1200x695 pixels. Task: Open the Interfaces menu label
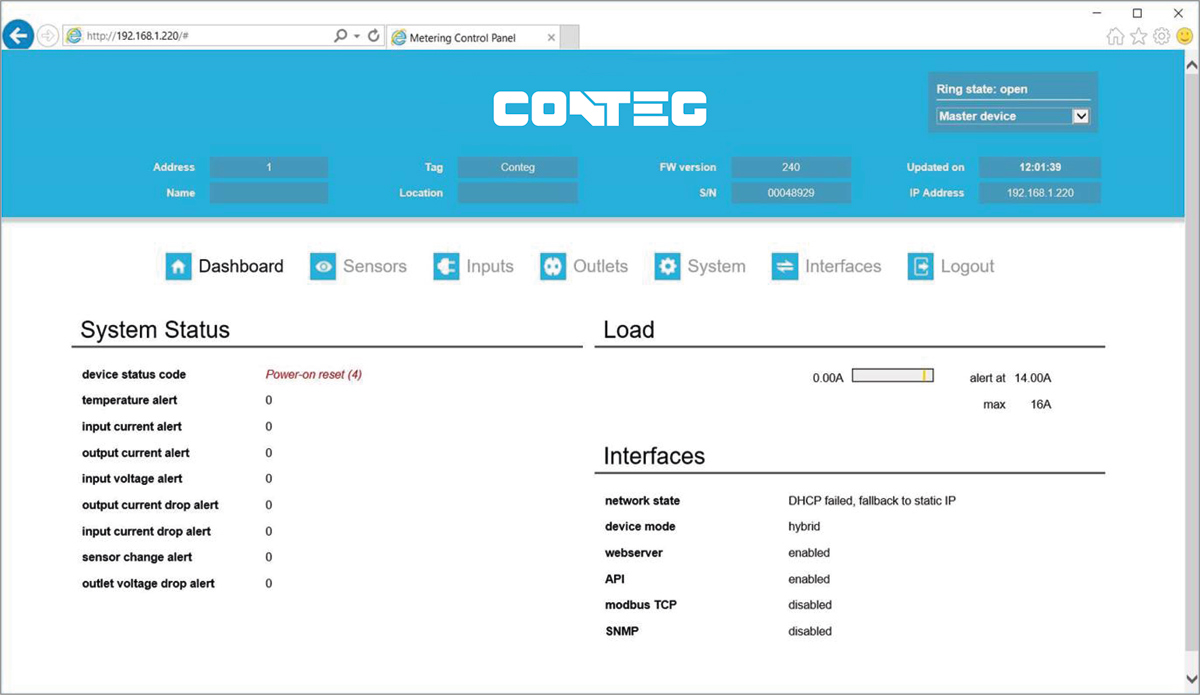(x=843, y=267)
